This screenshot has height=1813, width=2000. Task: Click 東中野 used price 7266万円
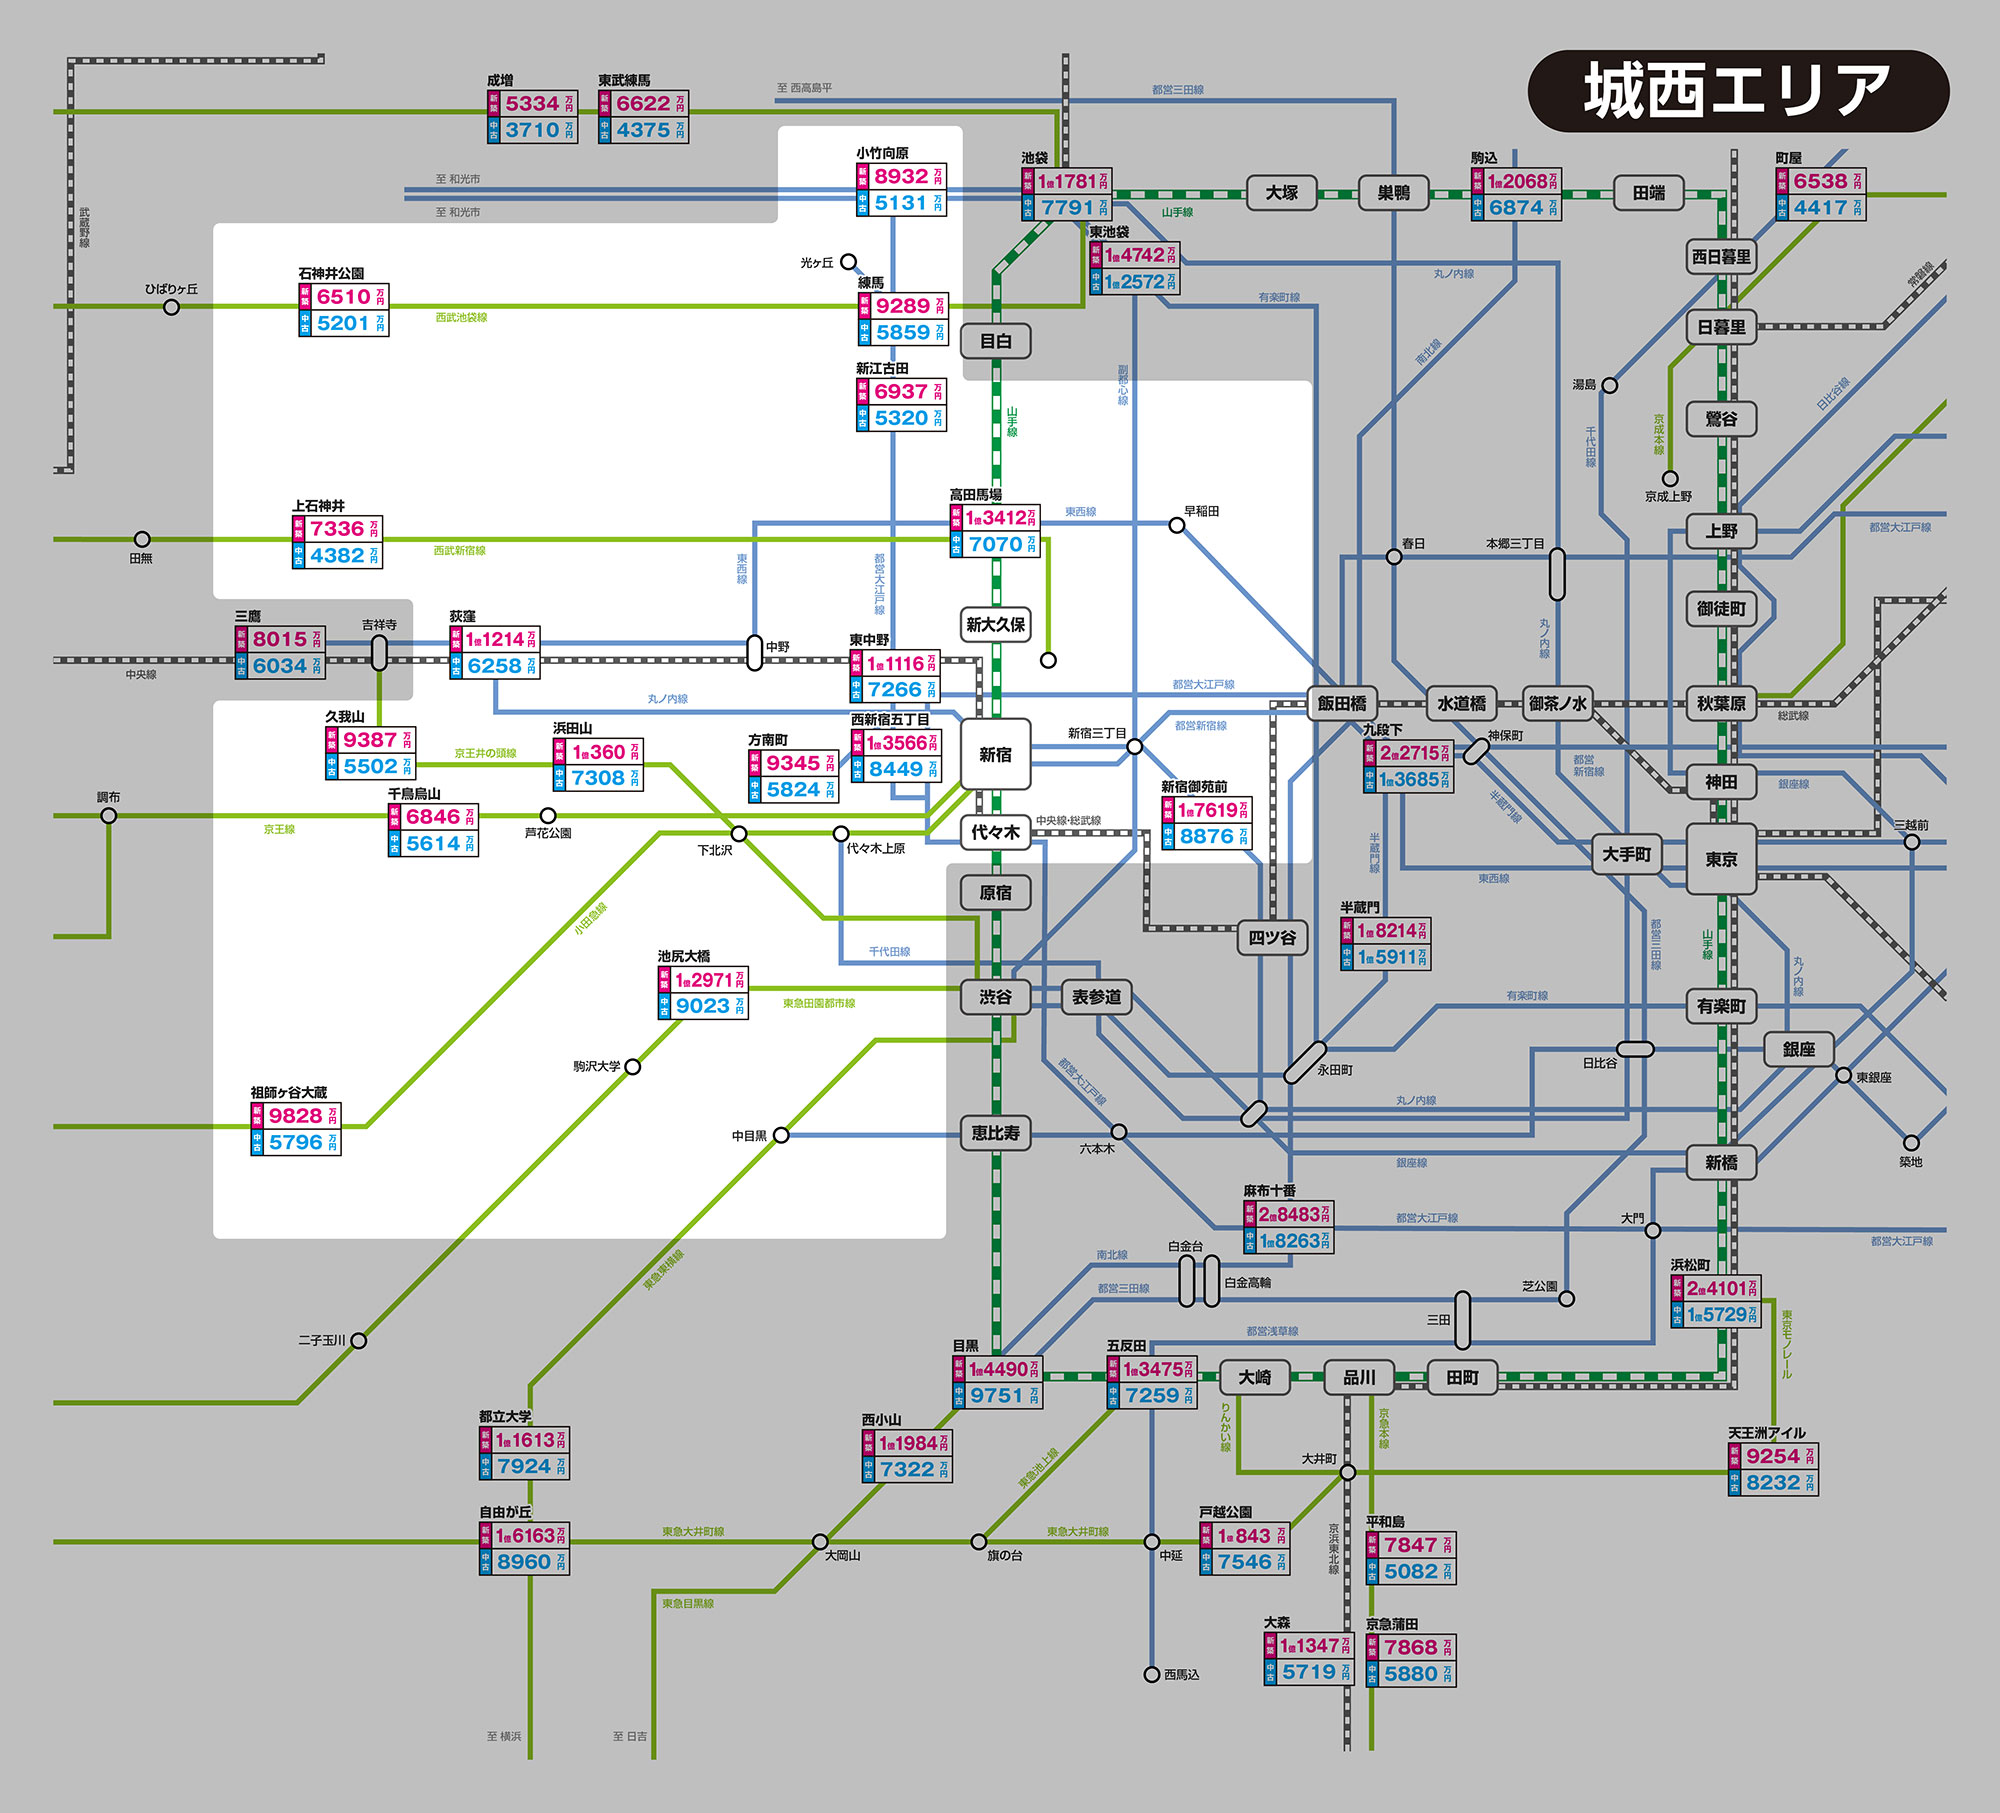pyautogui.click(x=895, y=689)
